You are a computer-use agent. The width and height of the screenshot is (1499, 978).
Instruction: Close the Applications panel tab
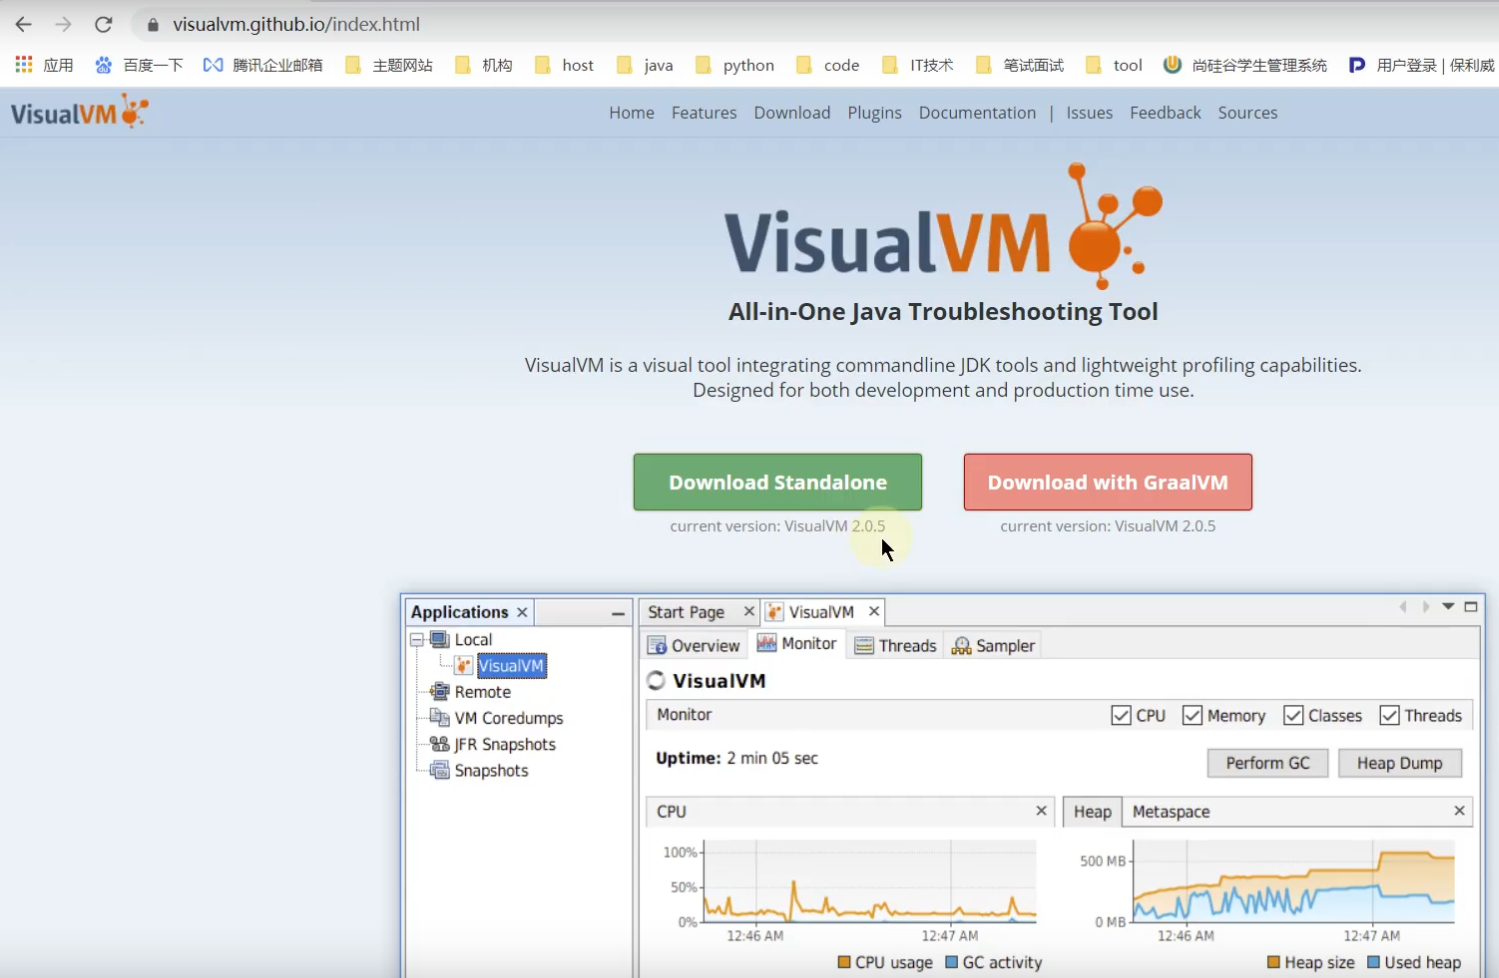coord(522,612)
